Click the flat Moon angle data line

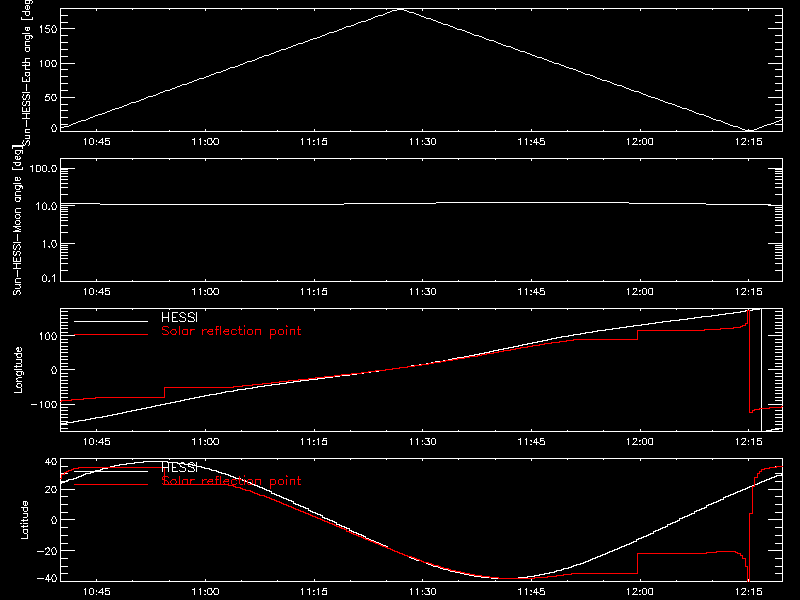421,204
